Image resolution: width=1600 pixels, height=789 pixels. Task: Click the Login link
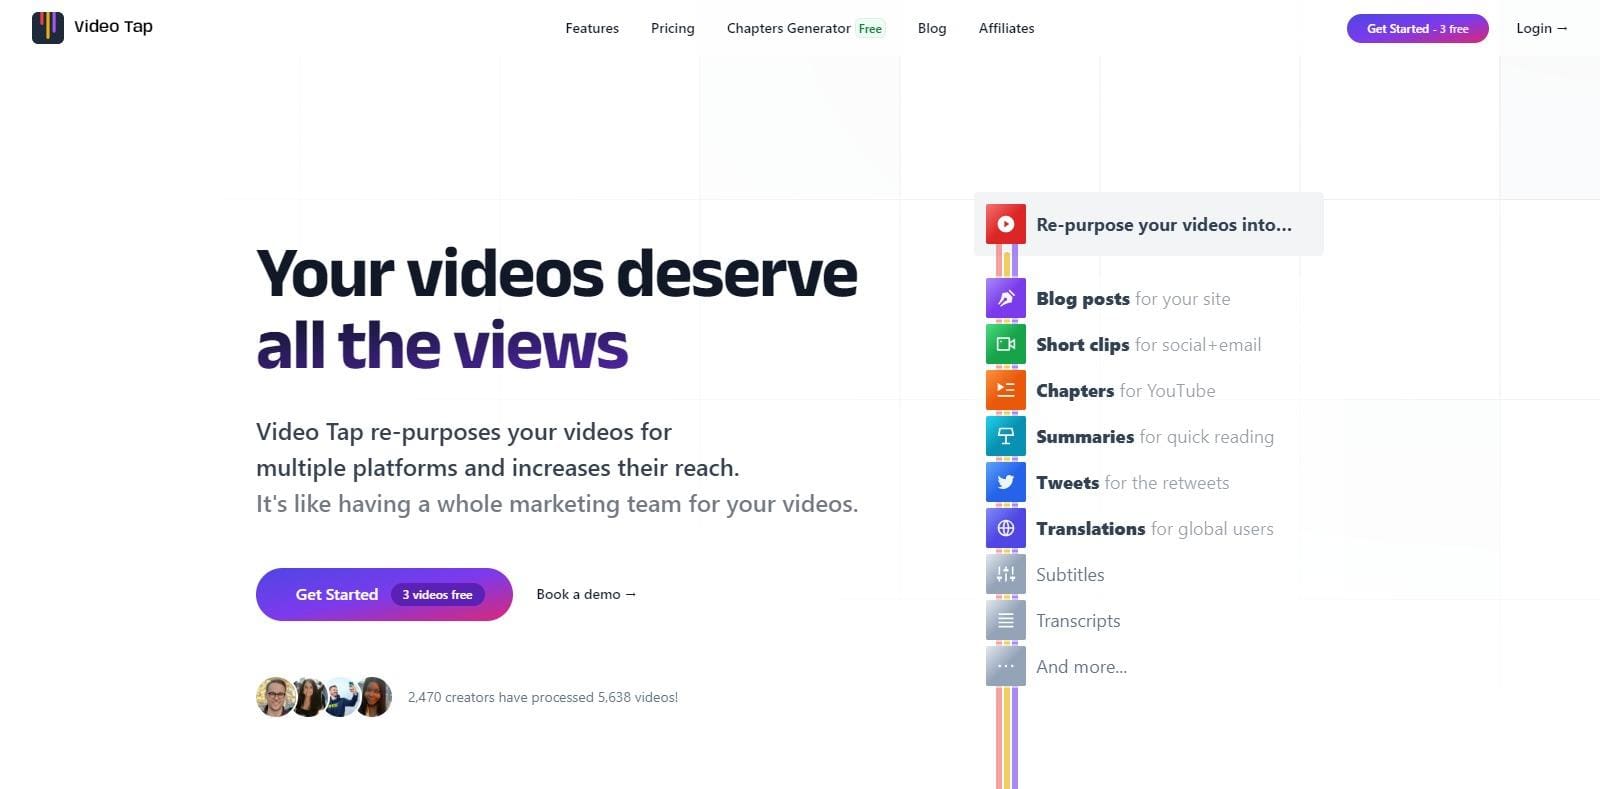pyautogui.click(x=1541, y=28)
